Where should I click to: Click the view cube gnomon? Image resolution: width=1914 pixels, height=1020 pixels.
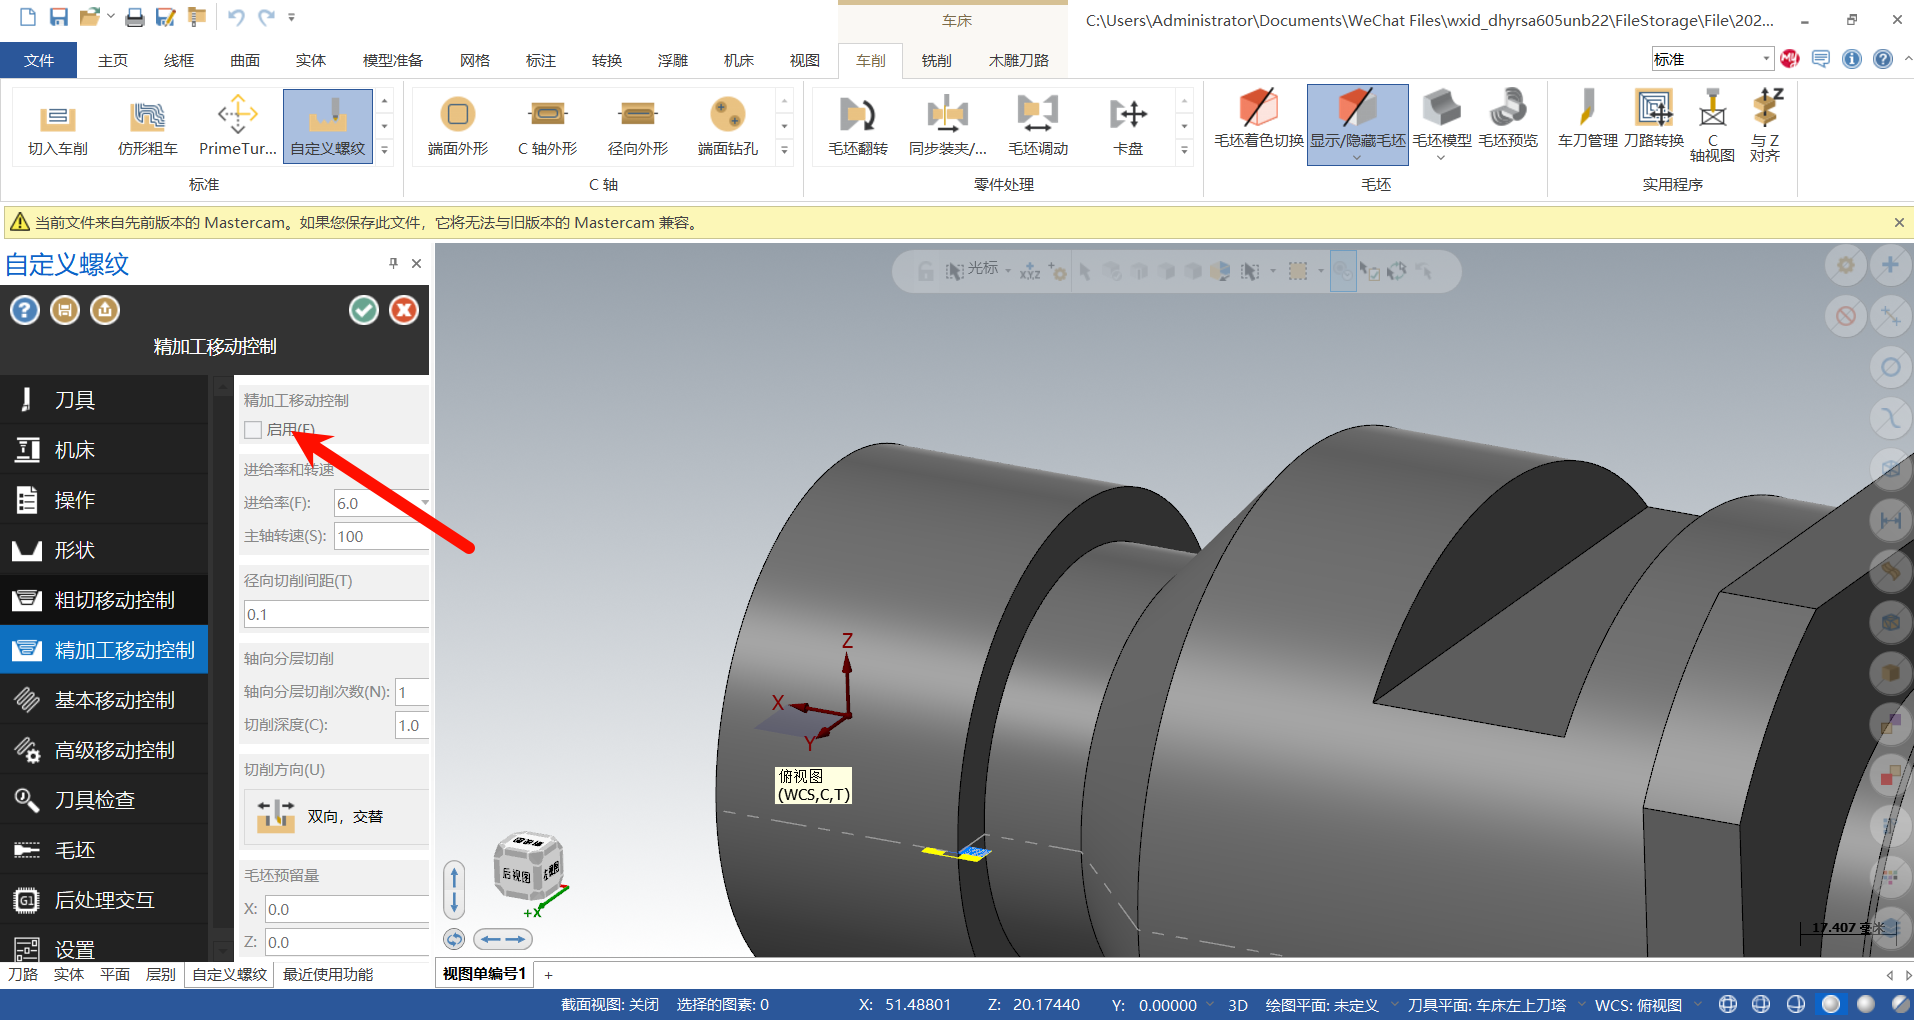pos(530,868)
